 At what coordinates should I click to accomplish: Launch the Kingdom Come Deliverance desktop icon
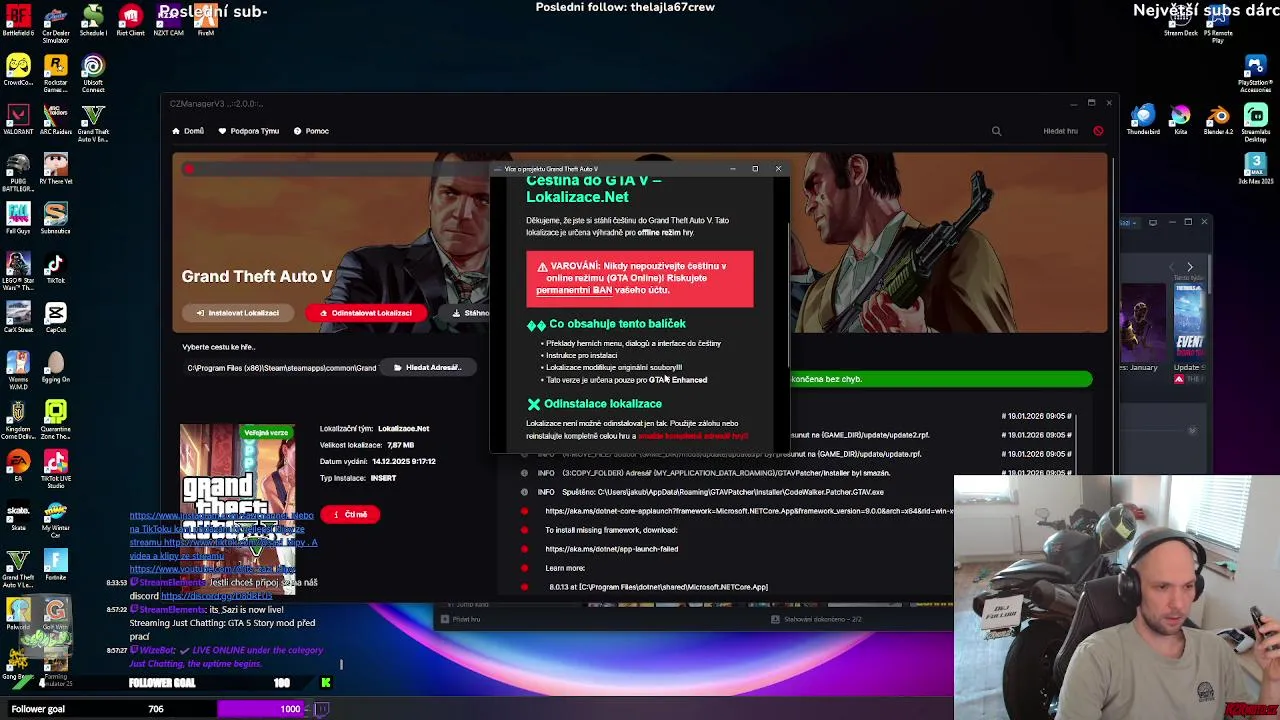[18, 420]
